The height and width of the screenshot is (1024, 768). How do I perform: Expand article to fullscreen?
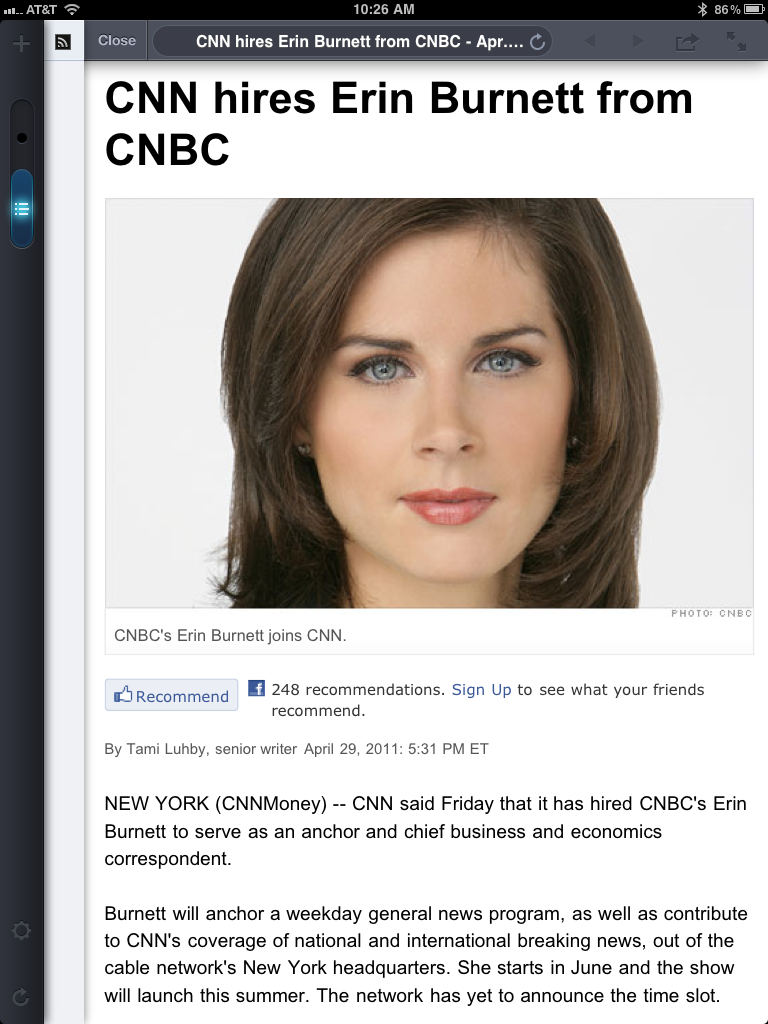click(737, 41)
